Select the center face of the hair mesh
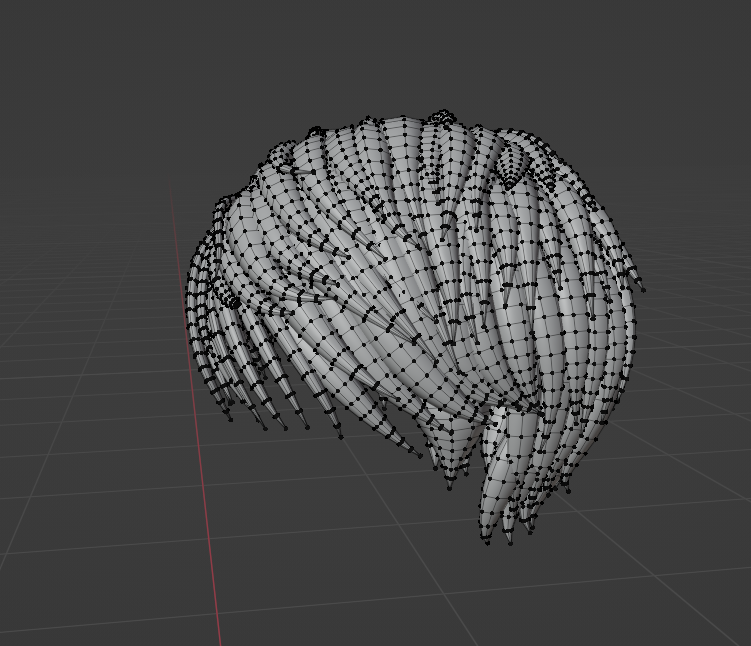The image size is (751, 646). [x=400, y=300]
